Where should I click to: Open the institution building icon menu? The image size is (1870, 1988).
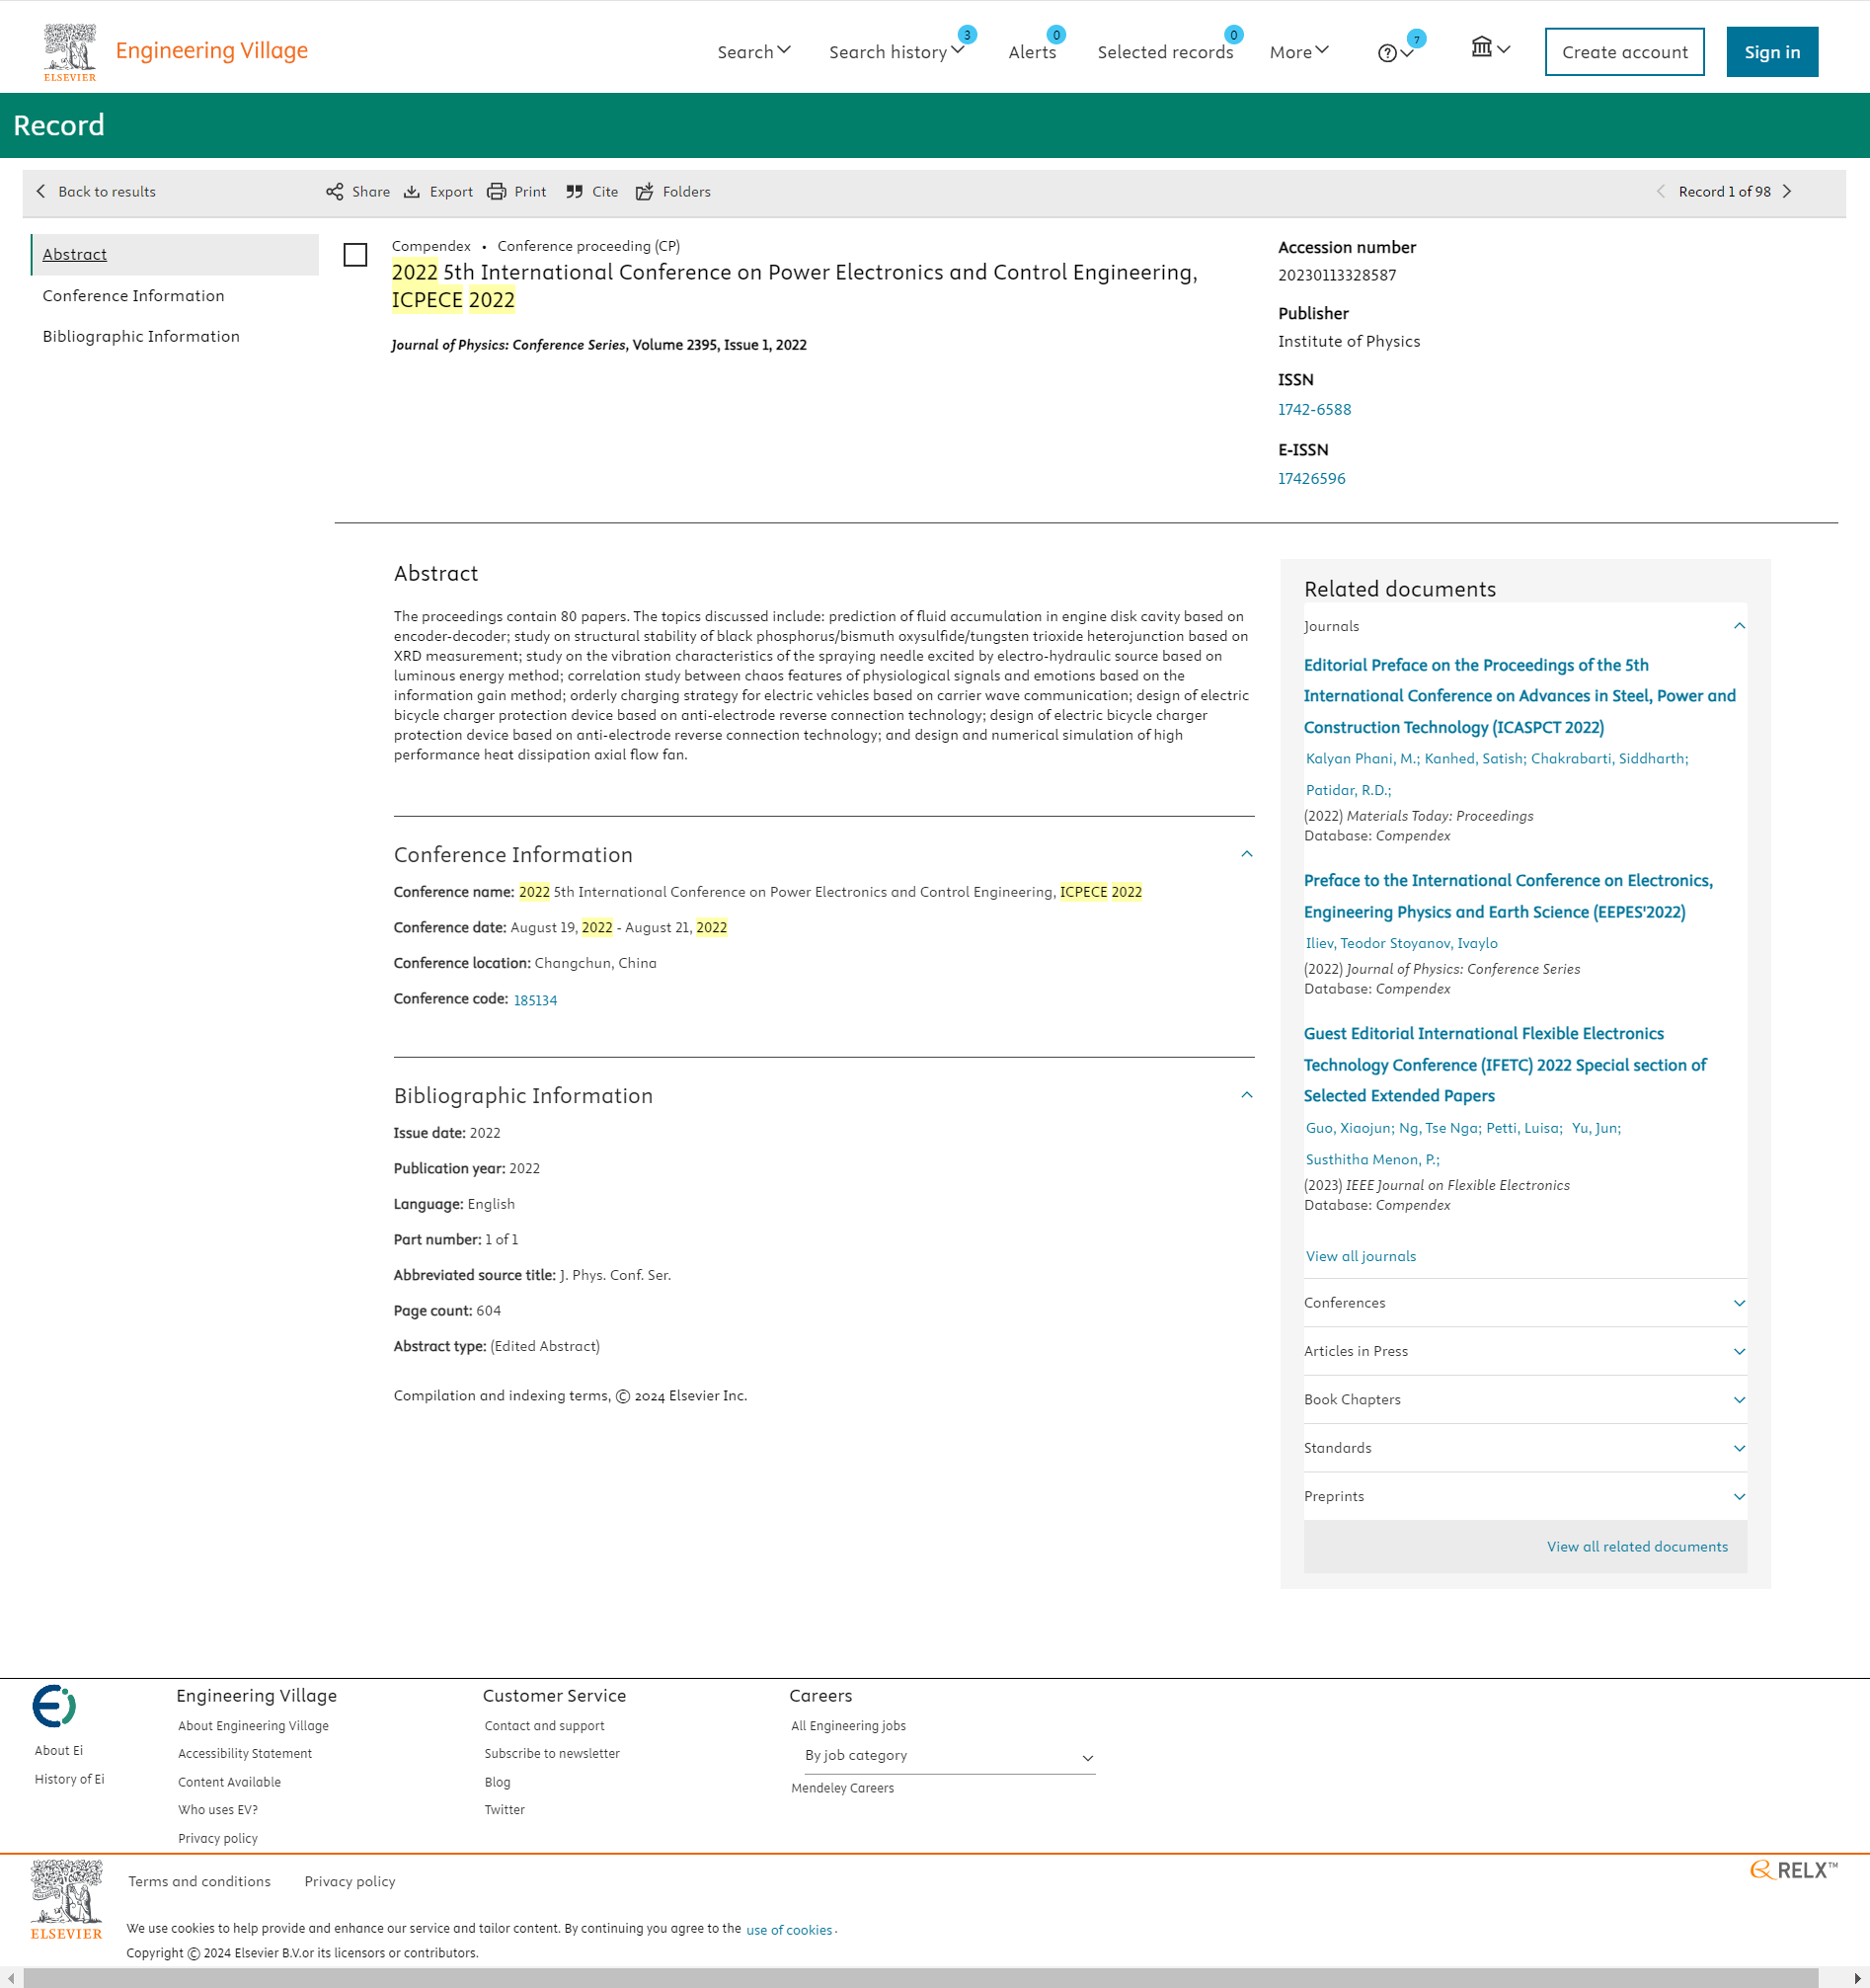click(x=1490, y=47)
